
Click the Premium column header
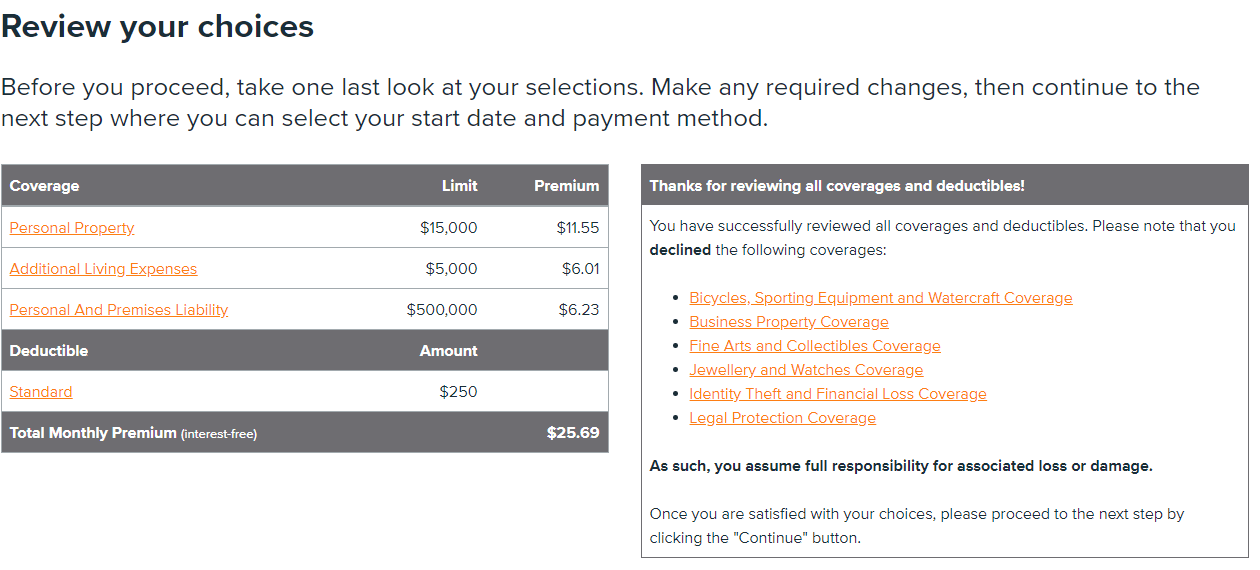[x=566, y=186]
